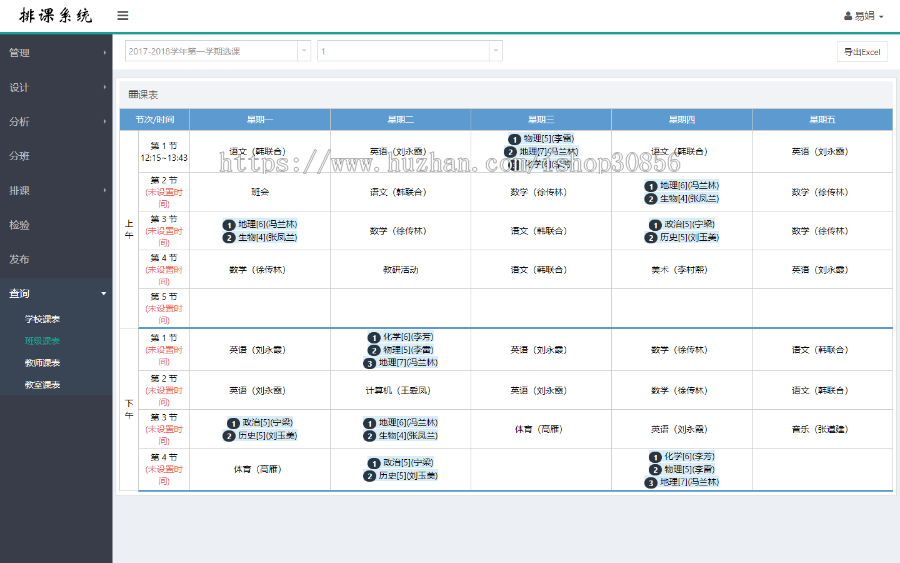Expand the 分析 sidebar menu

pyautogui.click(x=56, y=121)
